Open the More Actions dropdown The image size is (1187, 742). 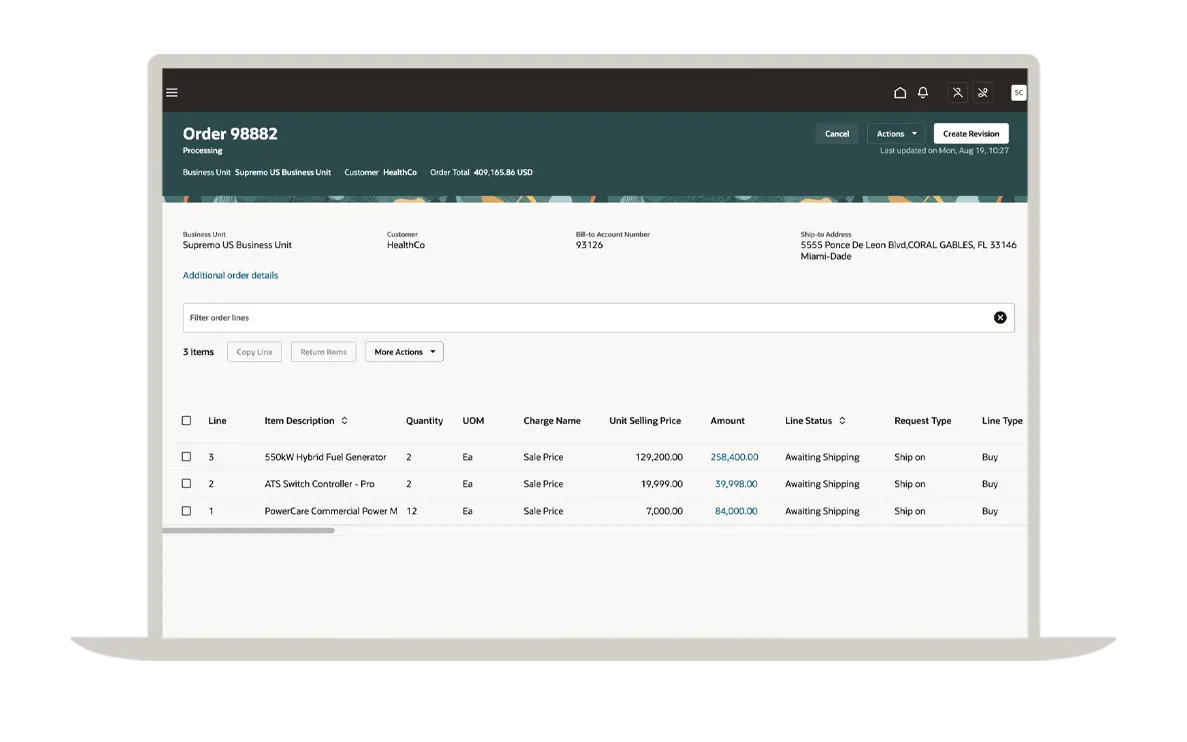[404, 352]
